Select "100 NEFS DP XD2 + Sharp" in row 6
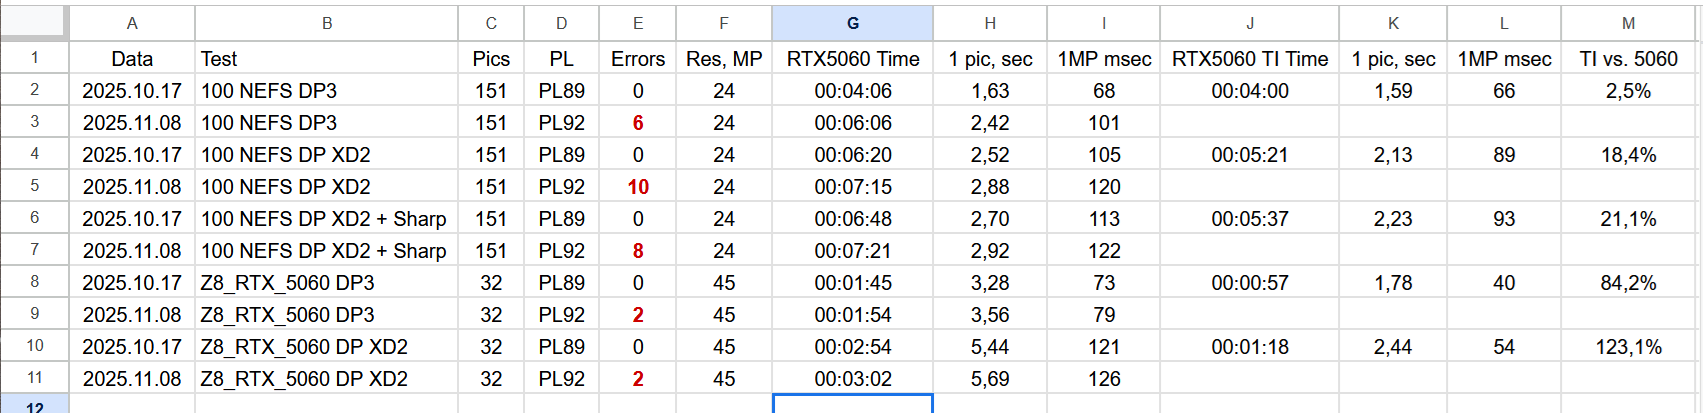1703x413 pixels. [x=324, y=219]
